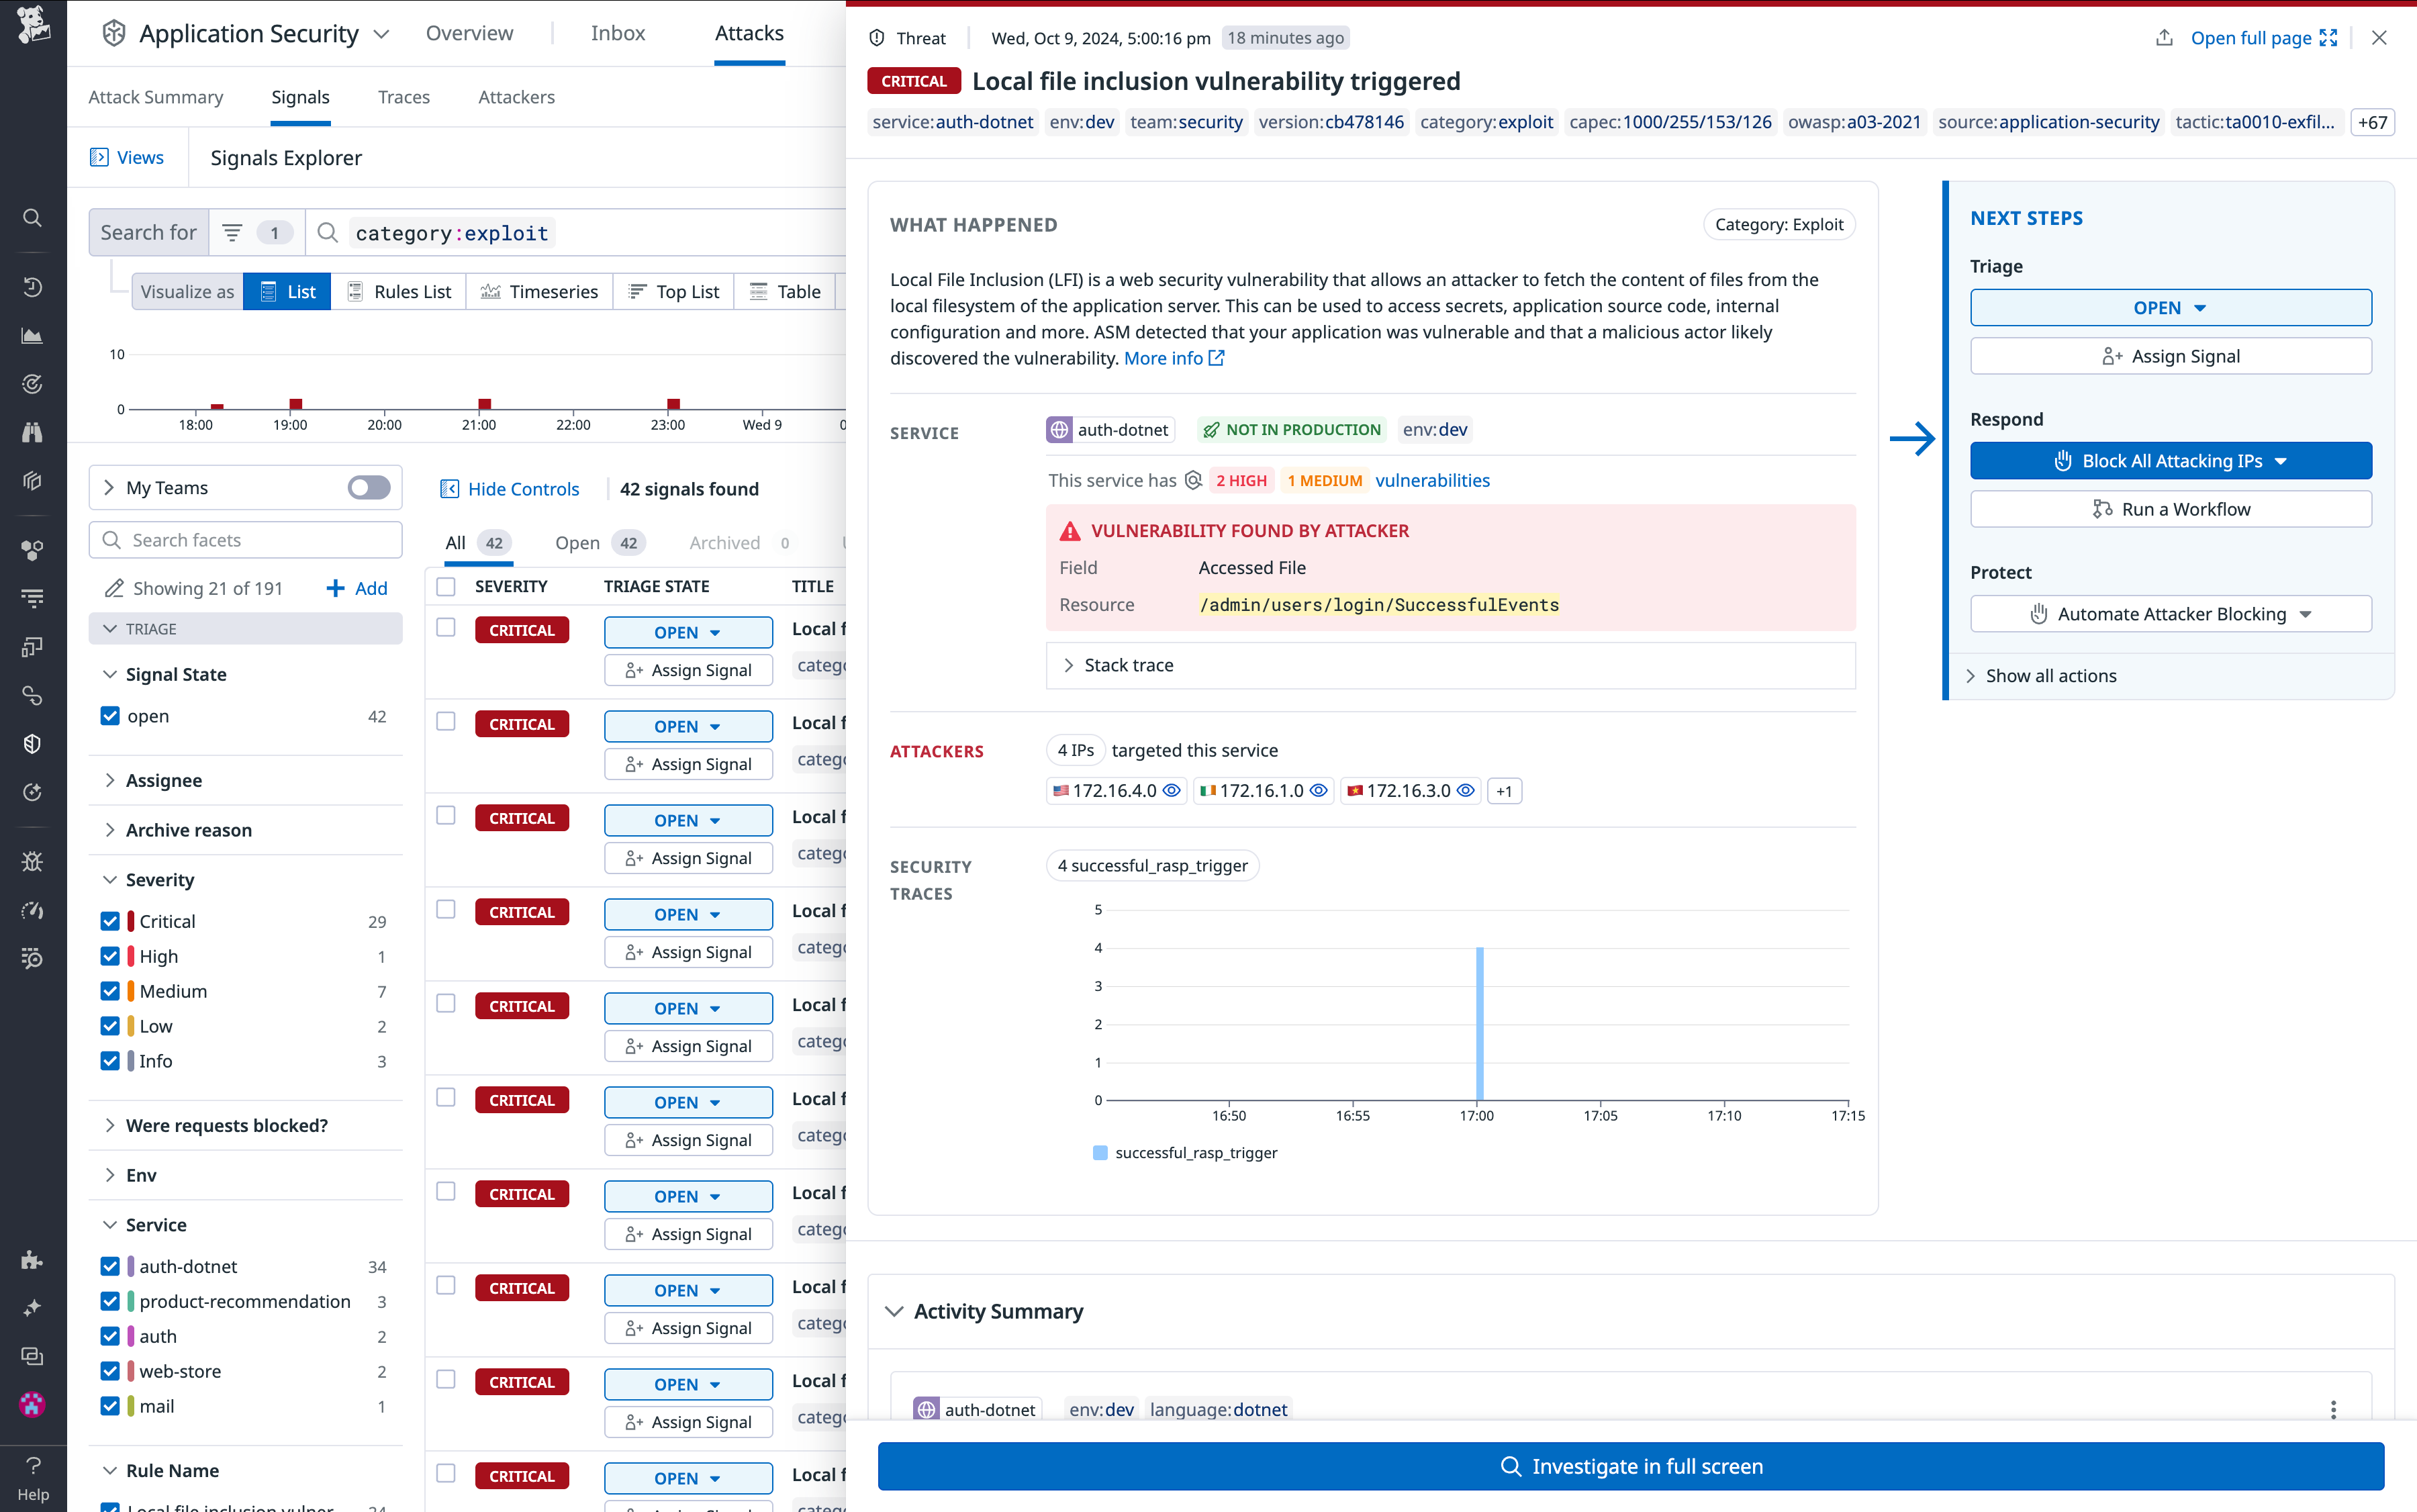Open the Search icon in the left sidebar
Screen dimensions: 2417x1512
click(x=32, y=218)
